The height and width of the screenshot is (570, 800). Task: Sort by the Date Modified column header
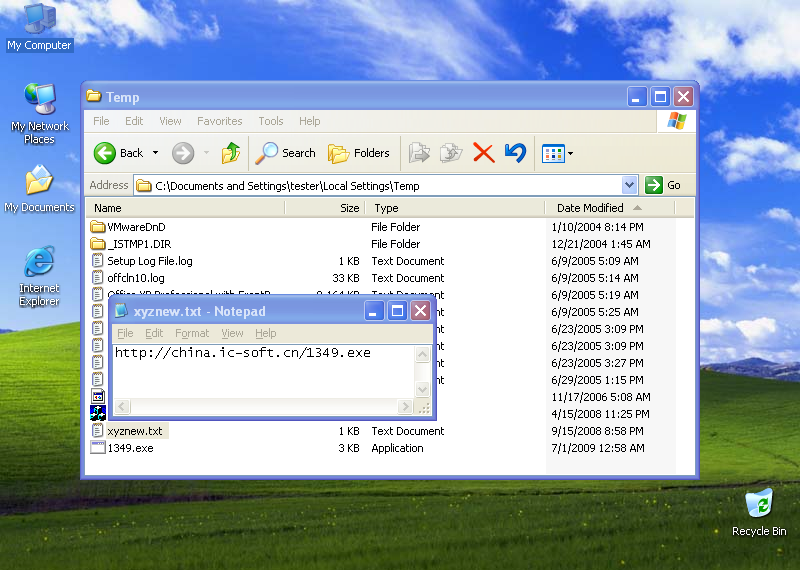(x=610, y=208)
